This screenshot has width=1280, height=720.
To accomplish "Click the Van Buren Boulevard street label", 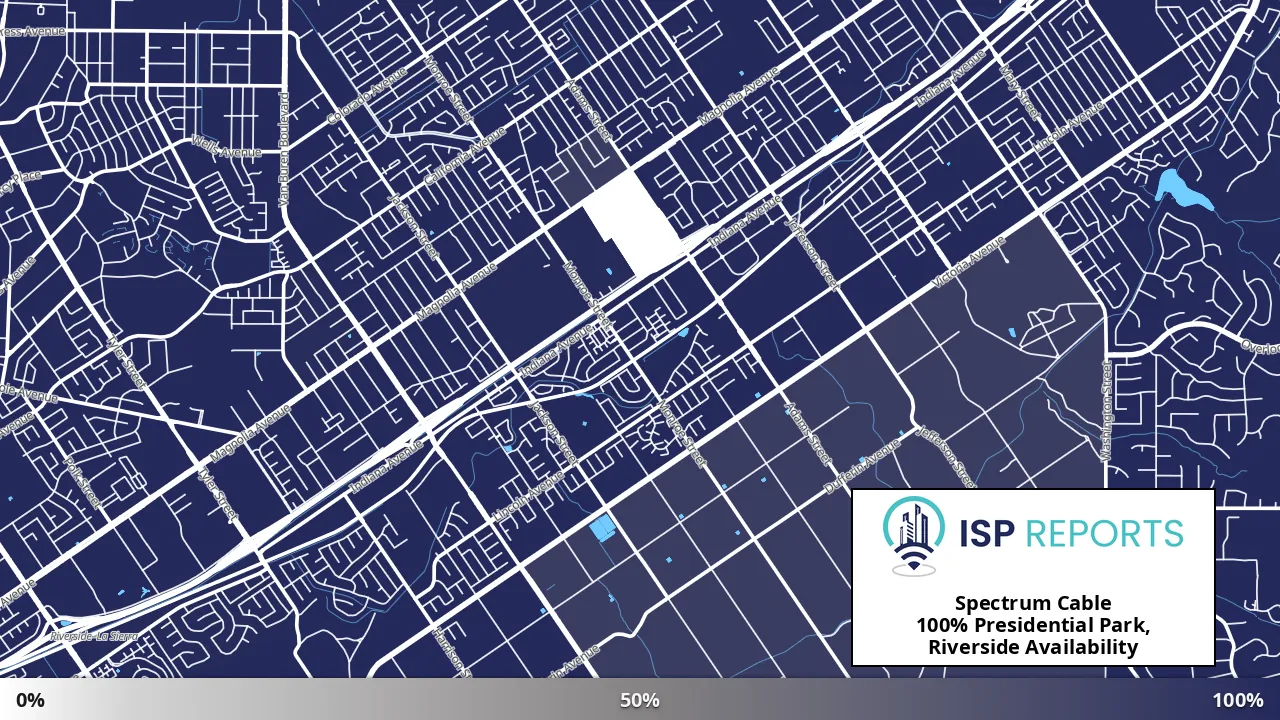I will (284, 150).
